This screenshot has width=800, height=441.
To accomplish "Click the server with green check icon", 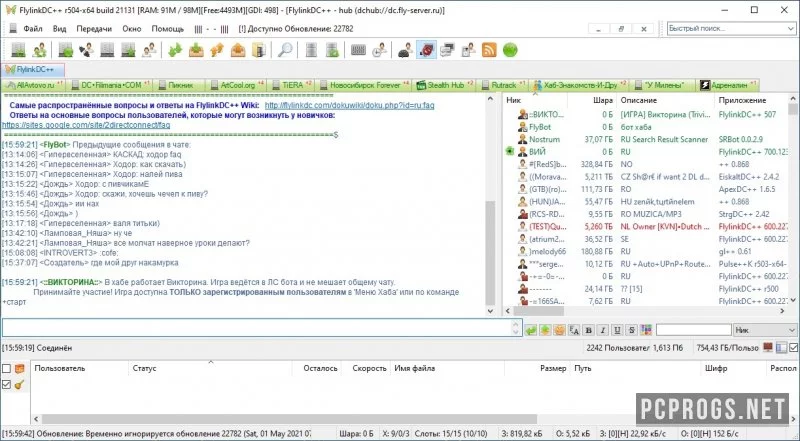I will 332,50.
